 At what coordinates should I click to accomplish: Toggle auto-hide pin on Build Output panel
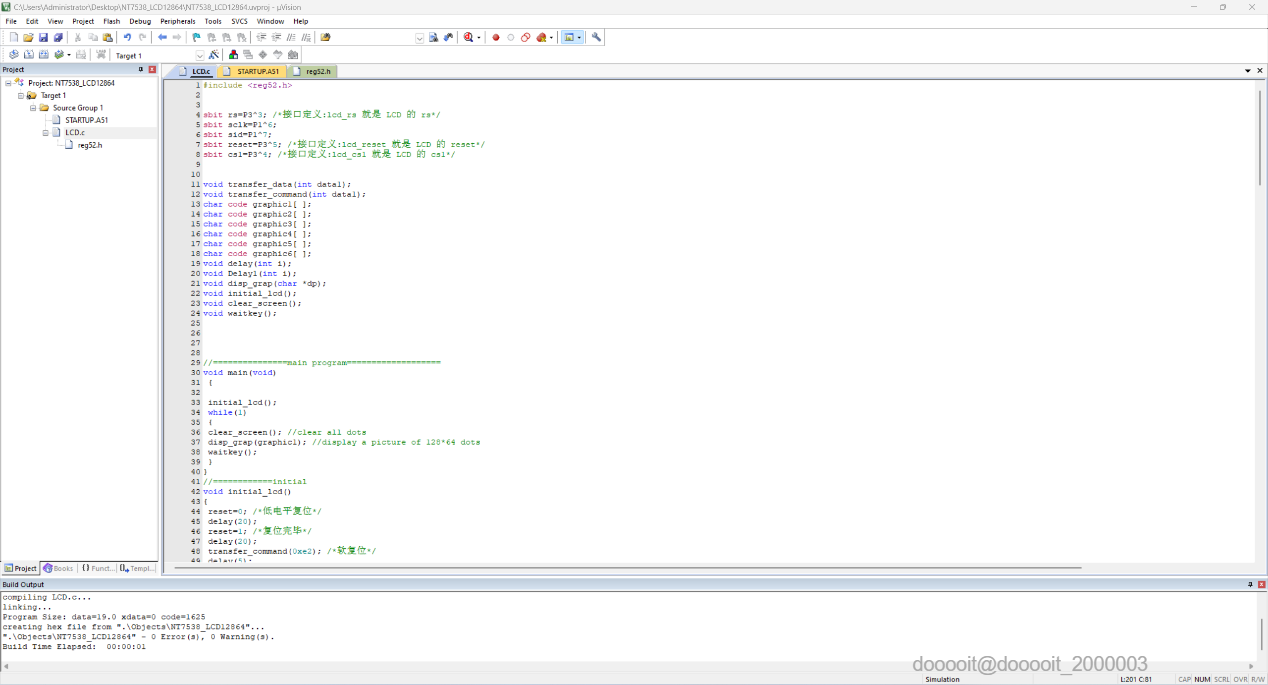tap(1249, 584)
